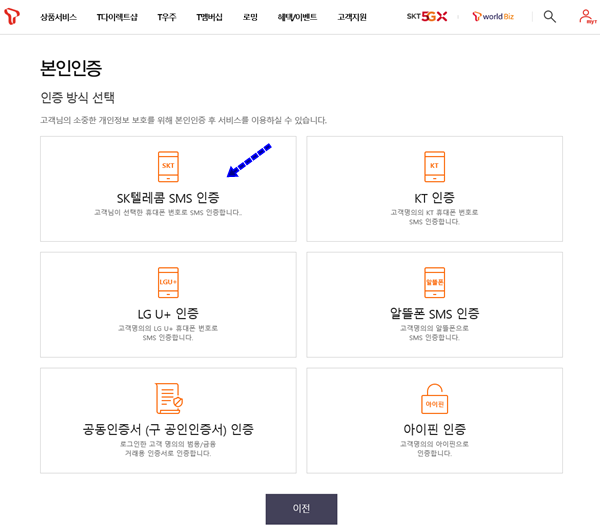The width and height of the screenshot is (600, 528).
Task: Open the 고객지원 menu
Action: click(352, 17)
